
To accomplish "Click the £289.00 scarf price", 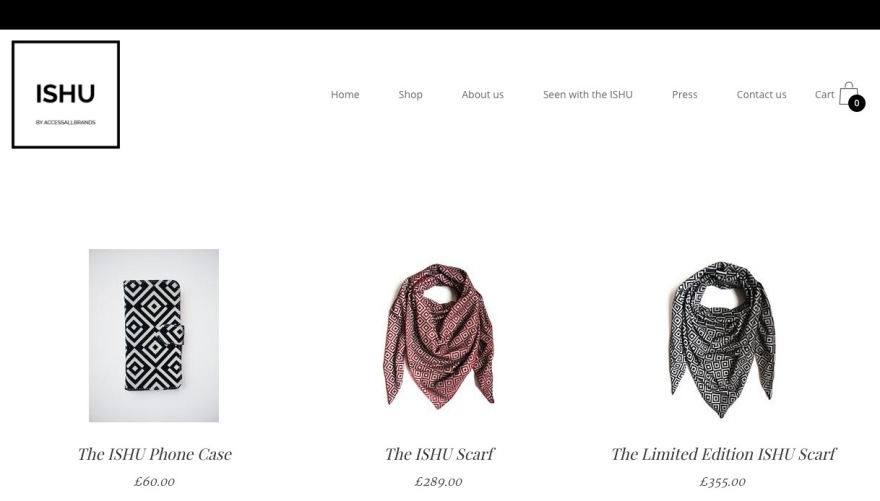I will (439, 481).
